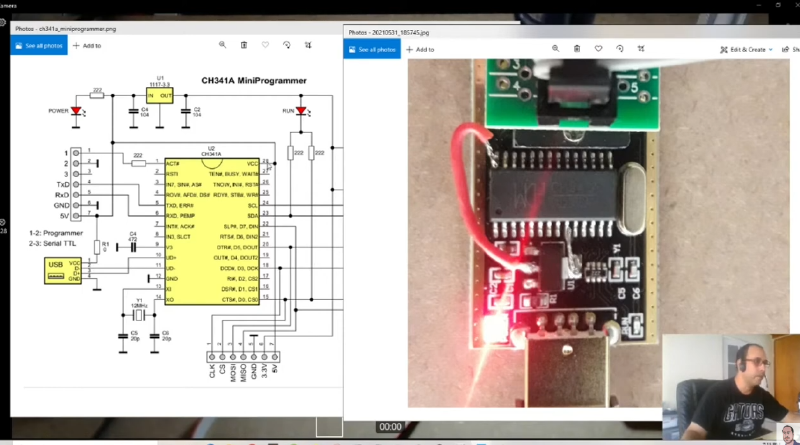Rotate icon in the ch341a_miniprogrammer Photos window

pos(287,45)
